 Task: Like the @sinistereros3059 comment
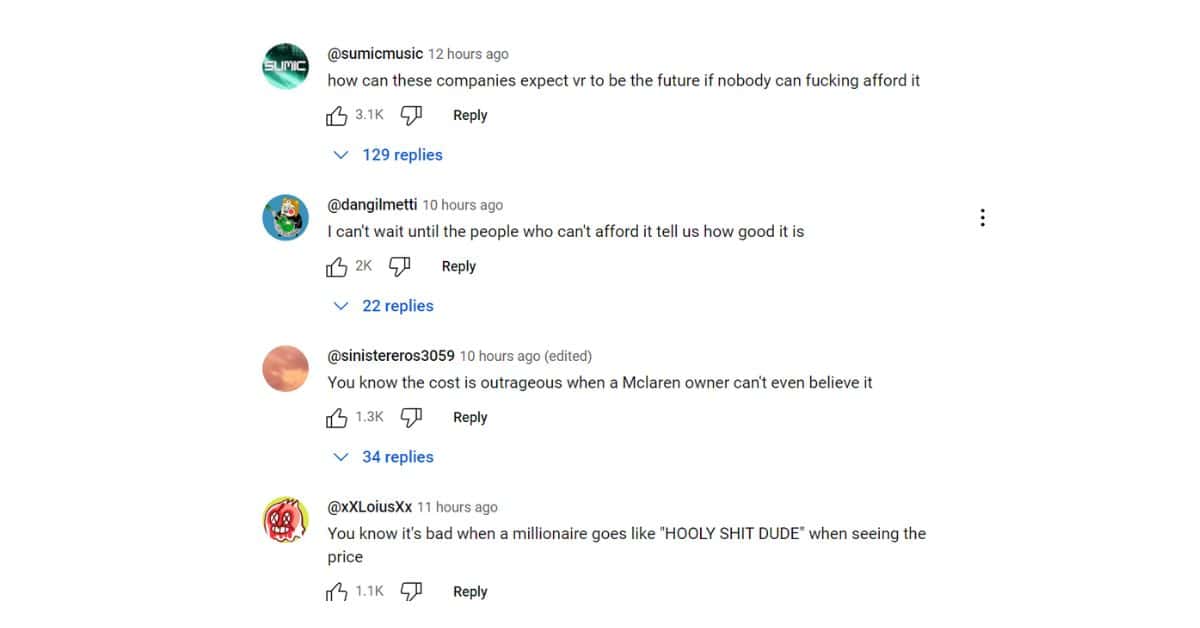coord(337,417)
